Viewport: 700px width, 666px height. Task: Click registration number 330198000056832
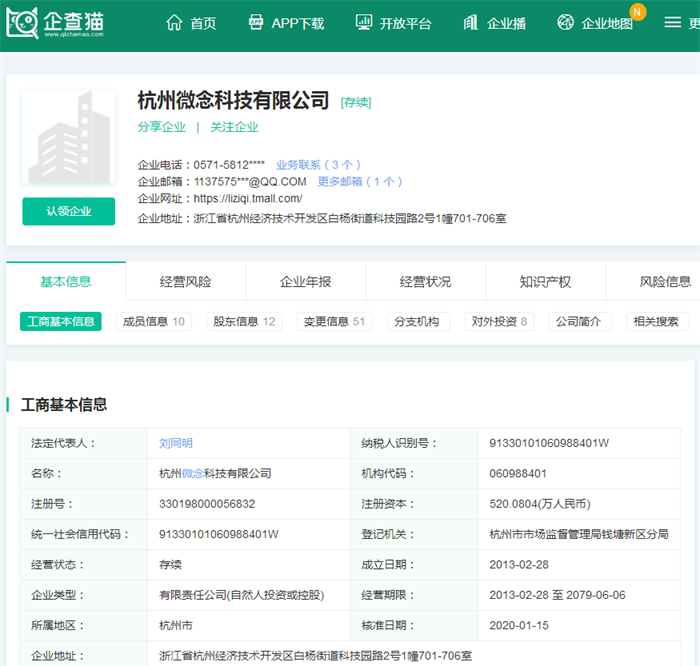click(207, 504)
